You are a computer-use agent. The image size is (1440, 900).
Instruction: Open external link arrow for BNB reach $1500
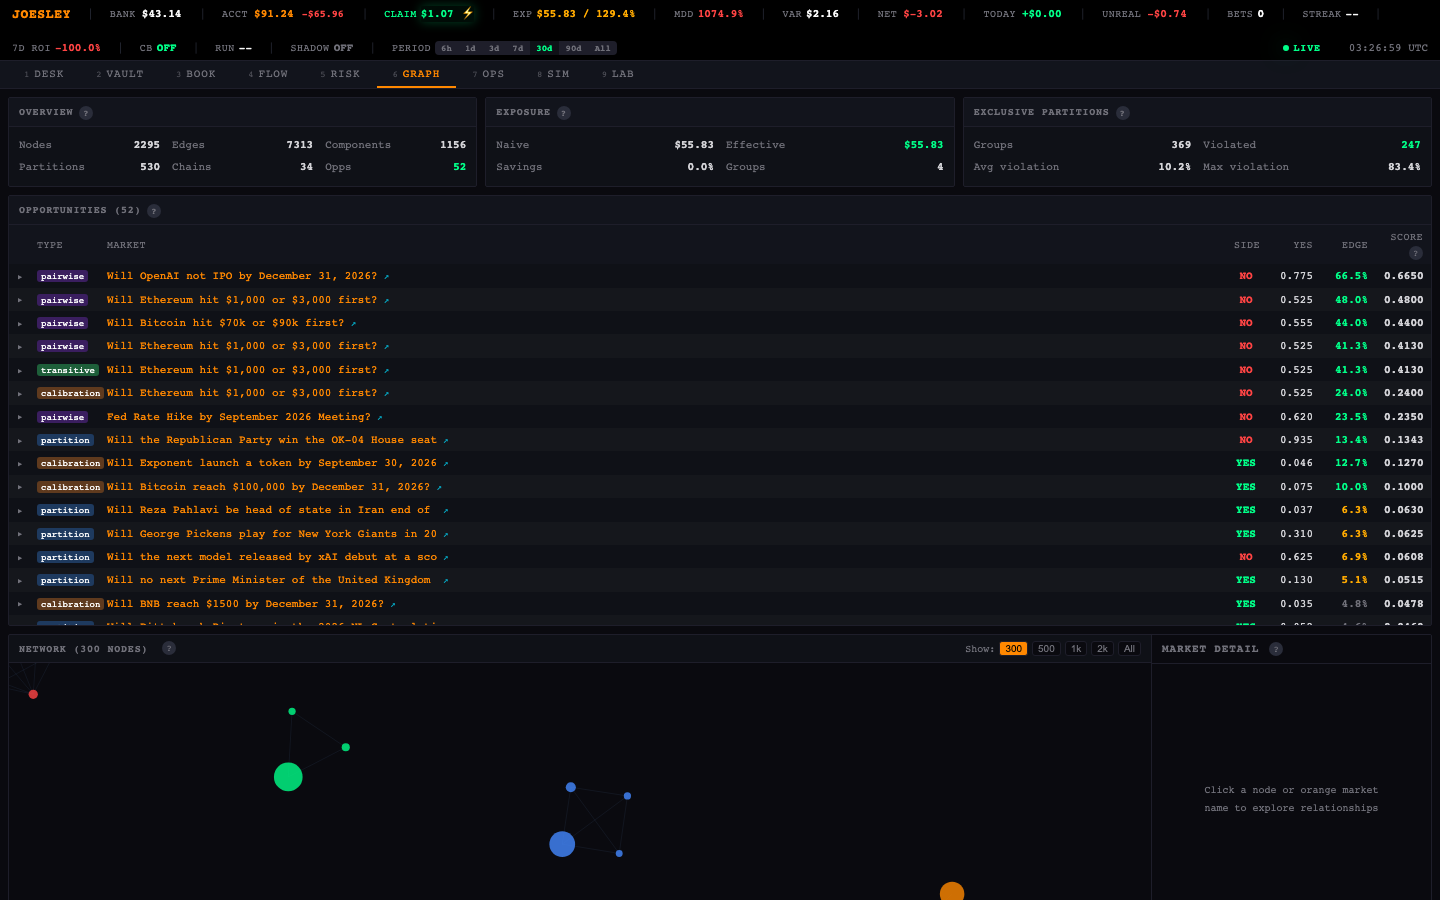click(393, 605)
